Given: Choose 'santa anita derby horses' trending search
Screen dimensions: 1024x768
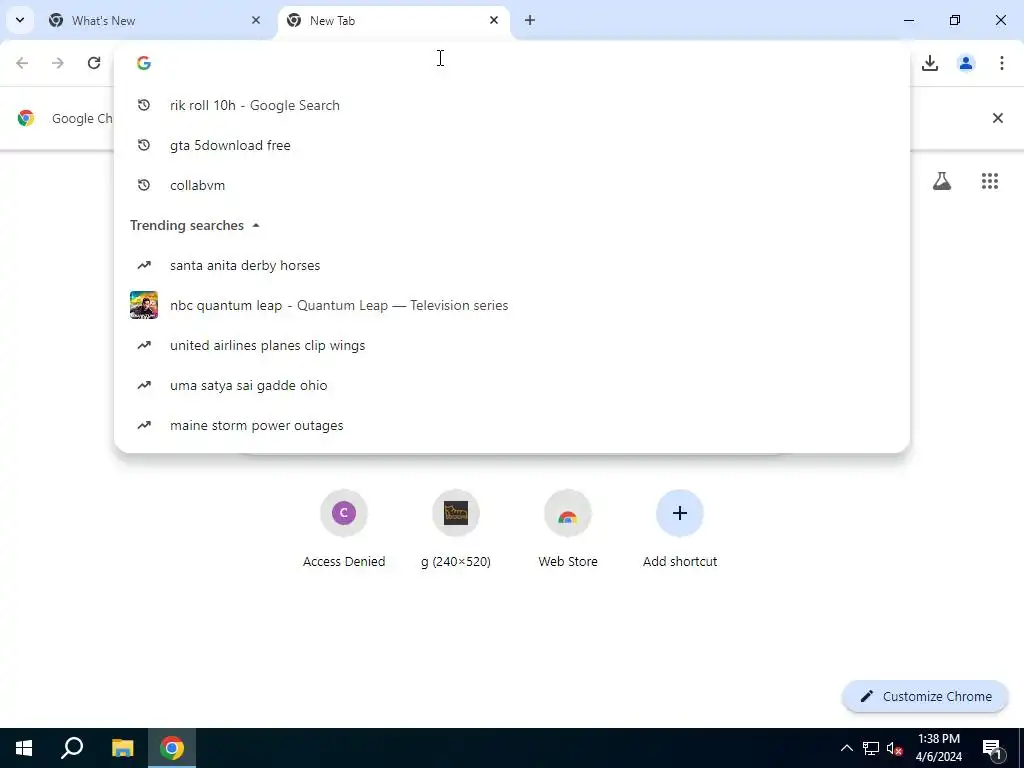Looking at the screenshot, I should tap(512, 265).
